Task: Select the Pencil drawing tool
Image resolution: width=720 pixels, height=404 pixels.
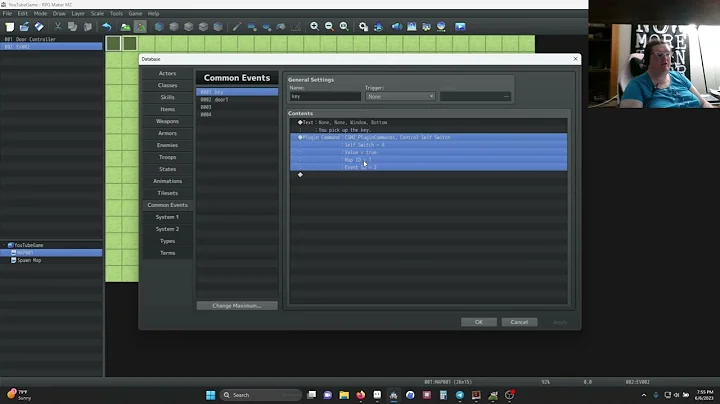Action: point(236,27)
